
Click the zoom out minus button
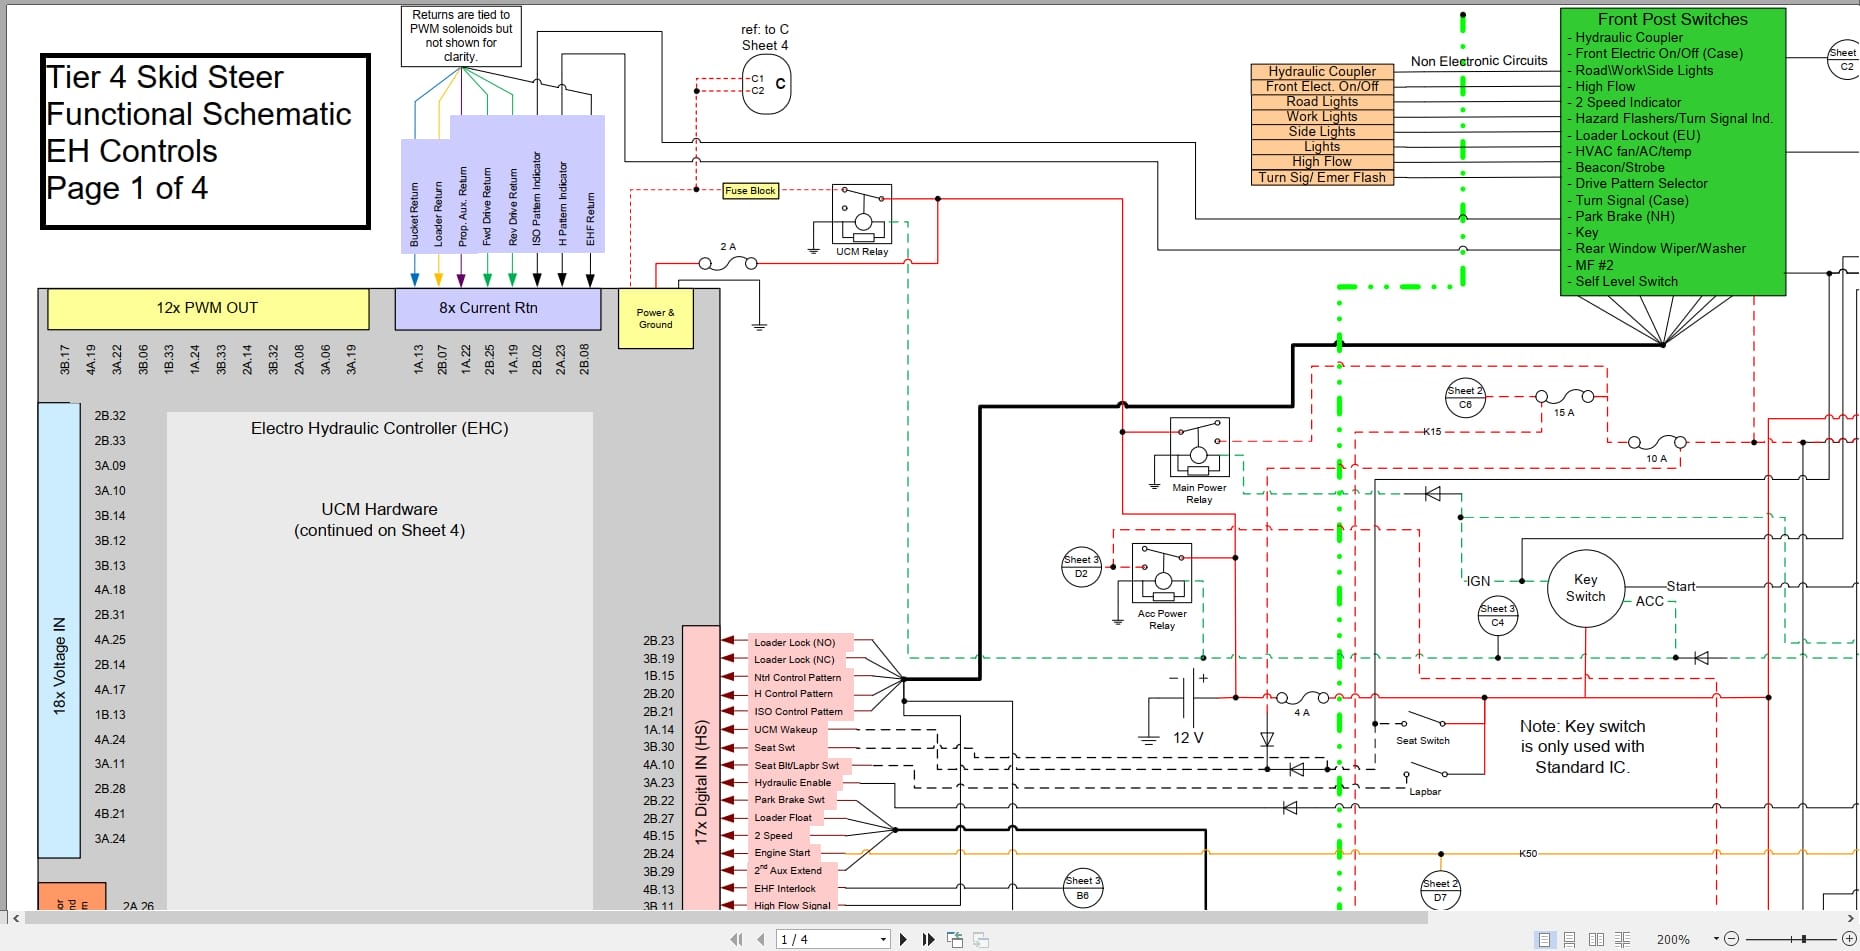point(1732,939)
